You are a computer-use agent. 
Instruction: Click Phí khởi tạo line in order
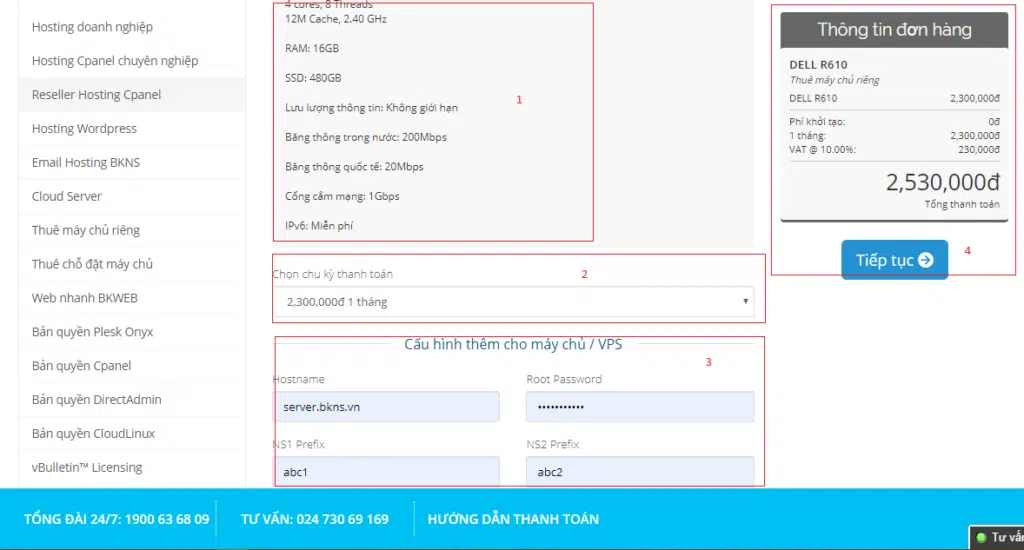(x=894, y=121)
